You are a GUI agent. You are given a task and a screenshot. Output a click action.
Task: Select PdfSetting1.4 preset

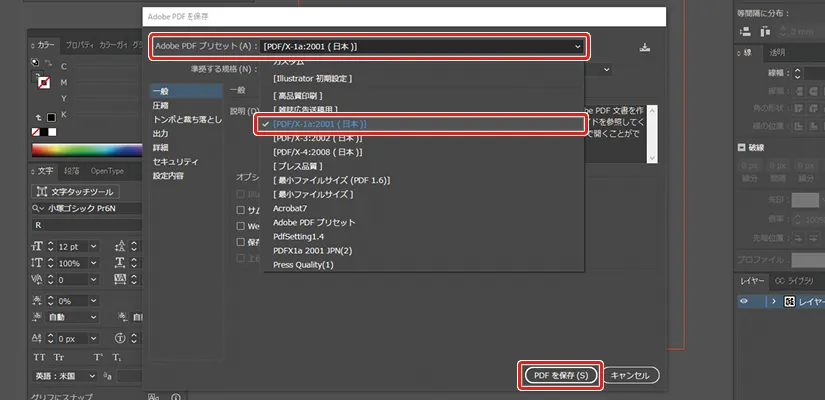coord(424,237)
